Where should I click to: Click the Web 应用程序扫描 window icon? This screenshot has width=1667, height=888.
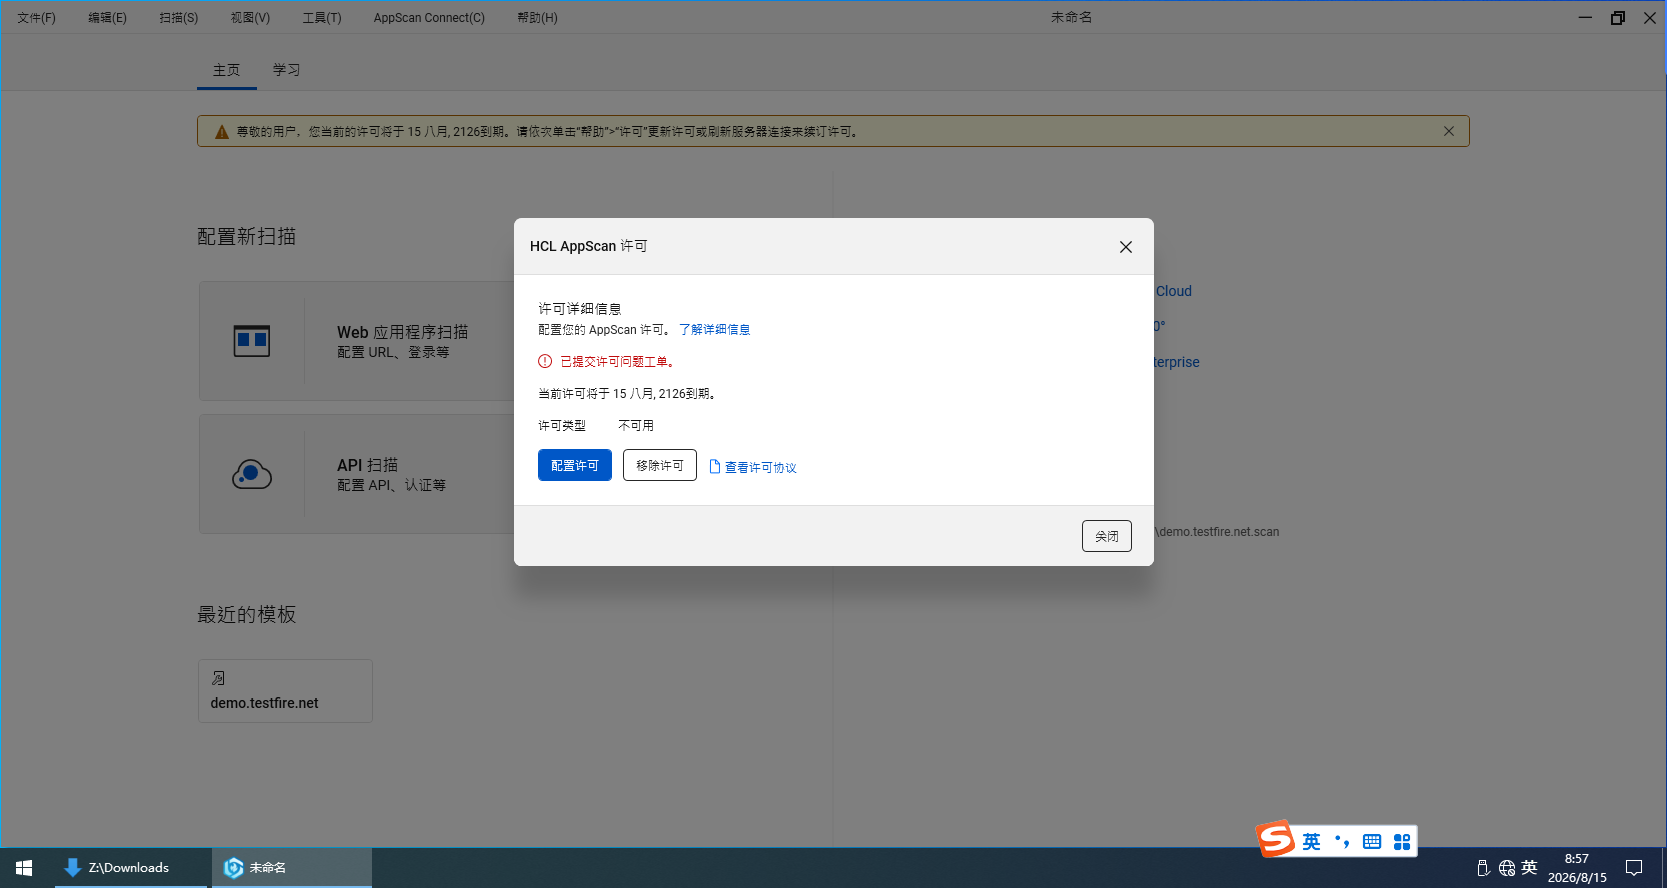tap(252, 341)
